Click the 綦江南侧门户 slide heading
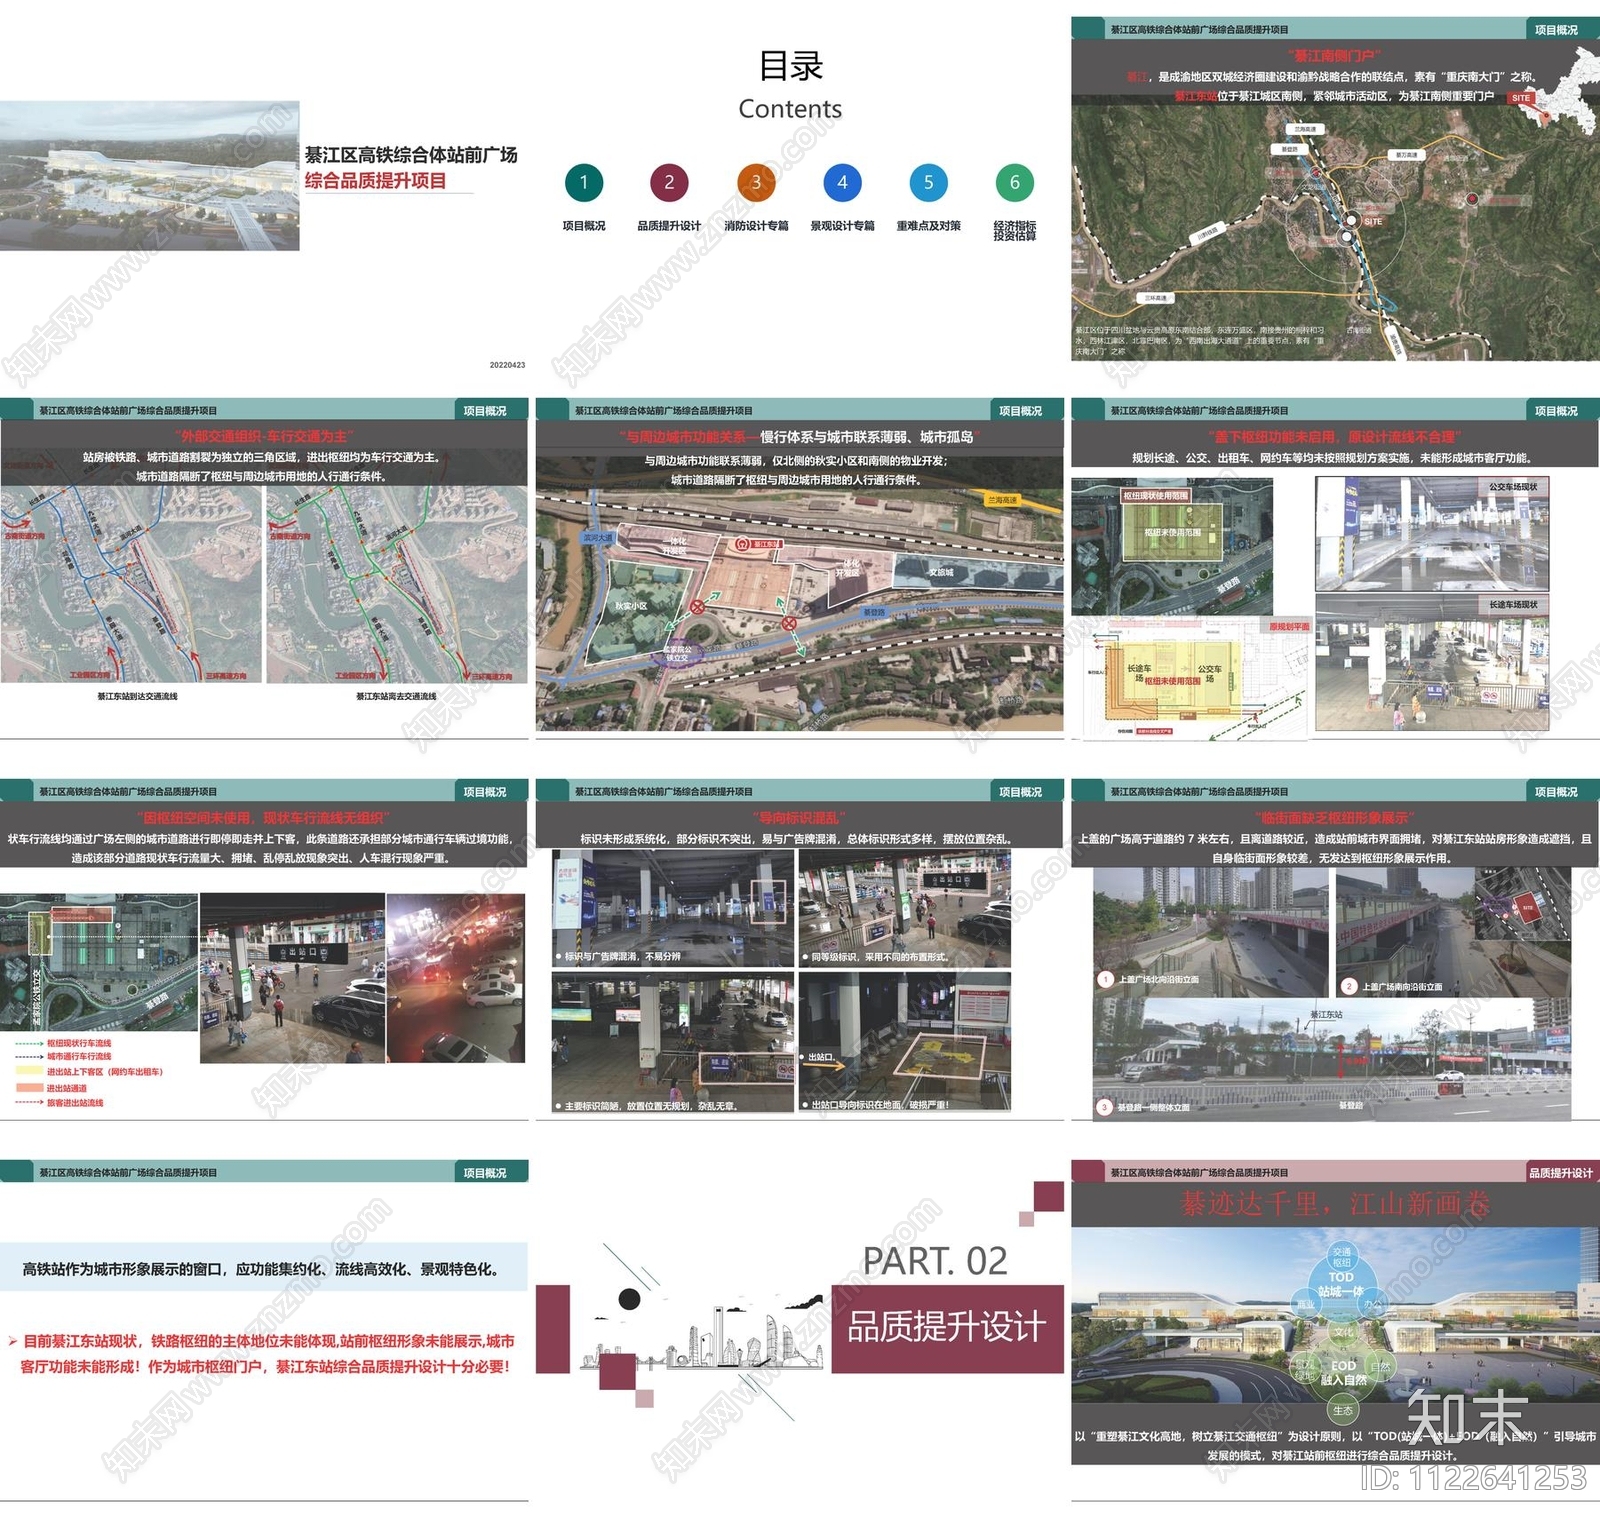1600x1517 pixels. click(x=1334, y=56)
